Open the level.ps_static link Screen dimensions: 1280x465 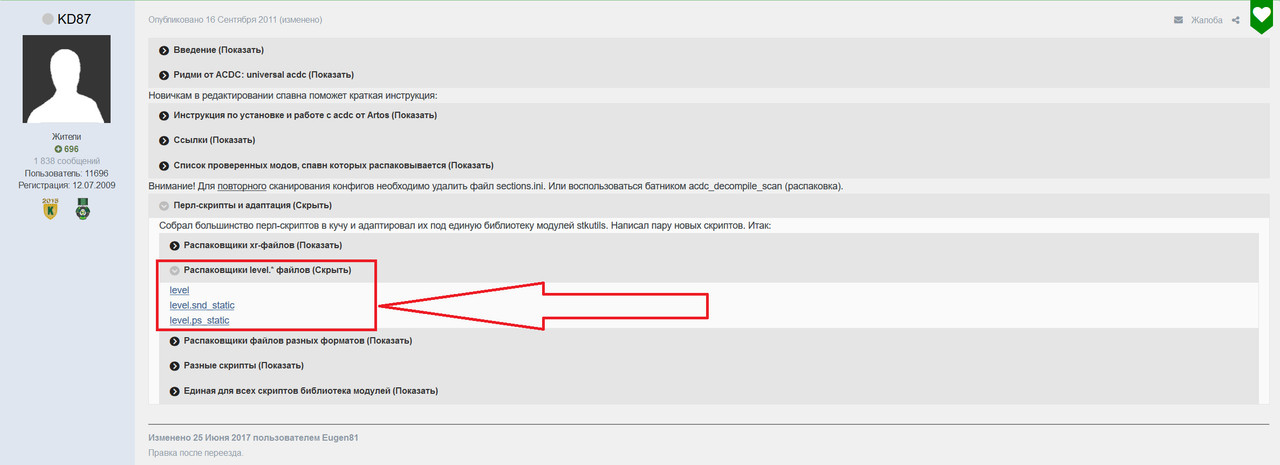click(199, 320)
